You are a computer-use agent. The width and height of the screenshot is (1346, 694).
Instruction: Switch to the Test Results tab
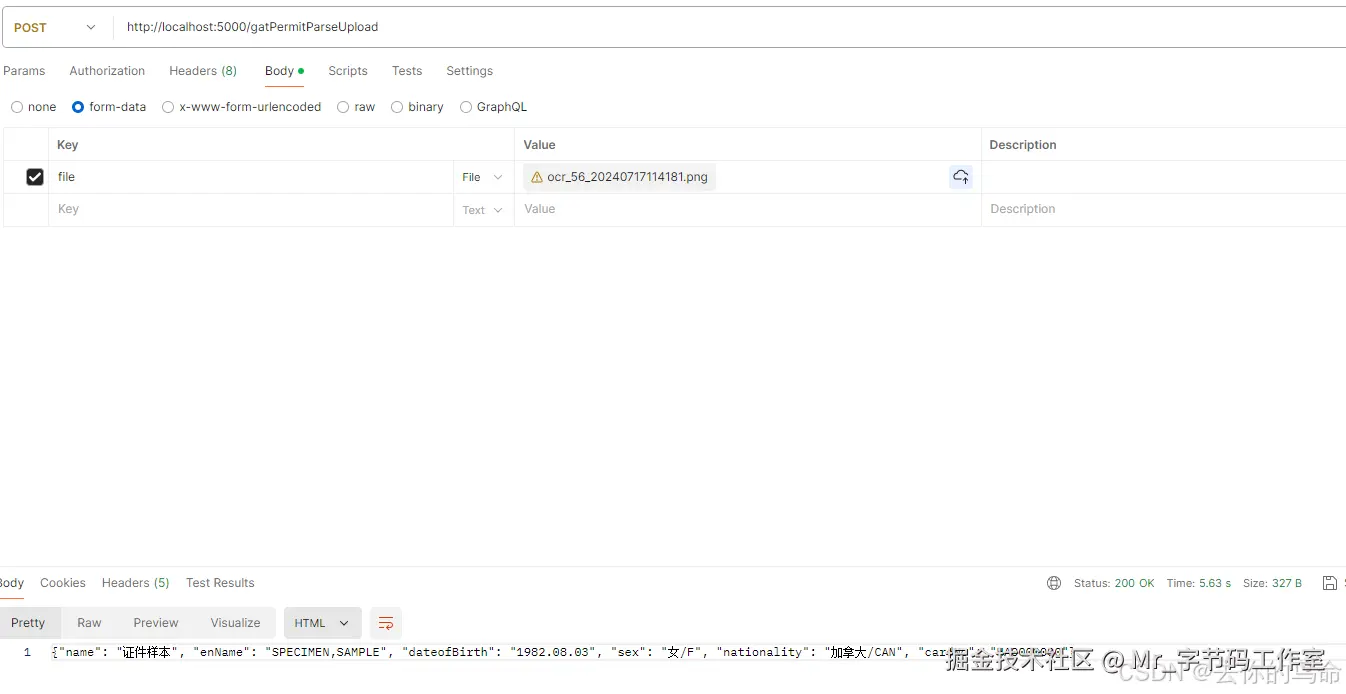click(220, 583)
